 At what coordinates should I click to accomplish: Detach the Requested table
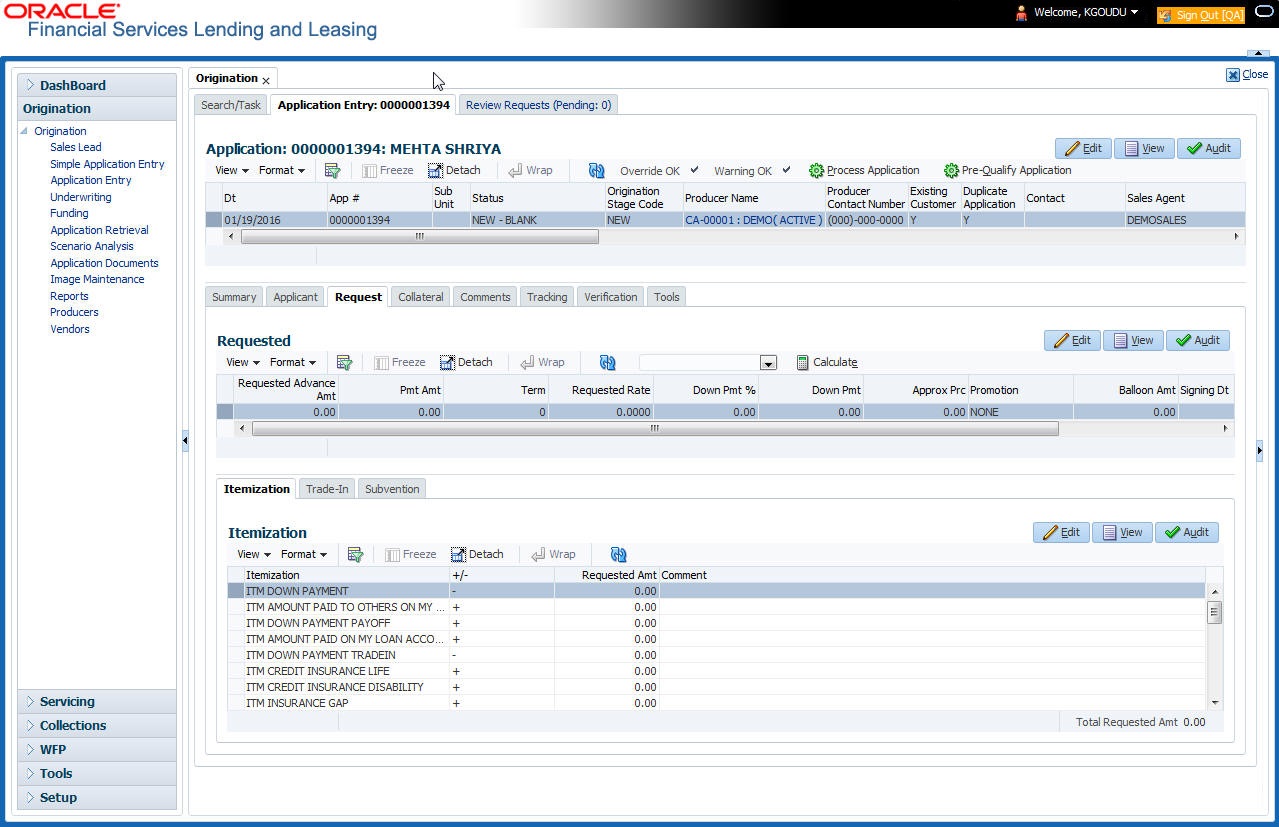coord(466,362)
